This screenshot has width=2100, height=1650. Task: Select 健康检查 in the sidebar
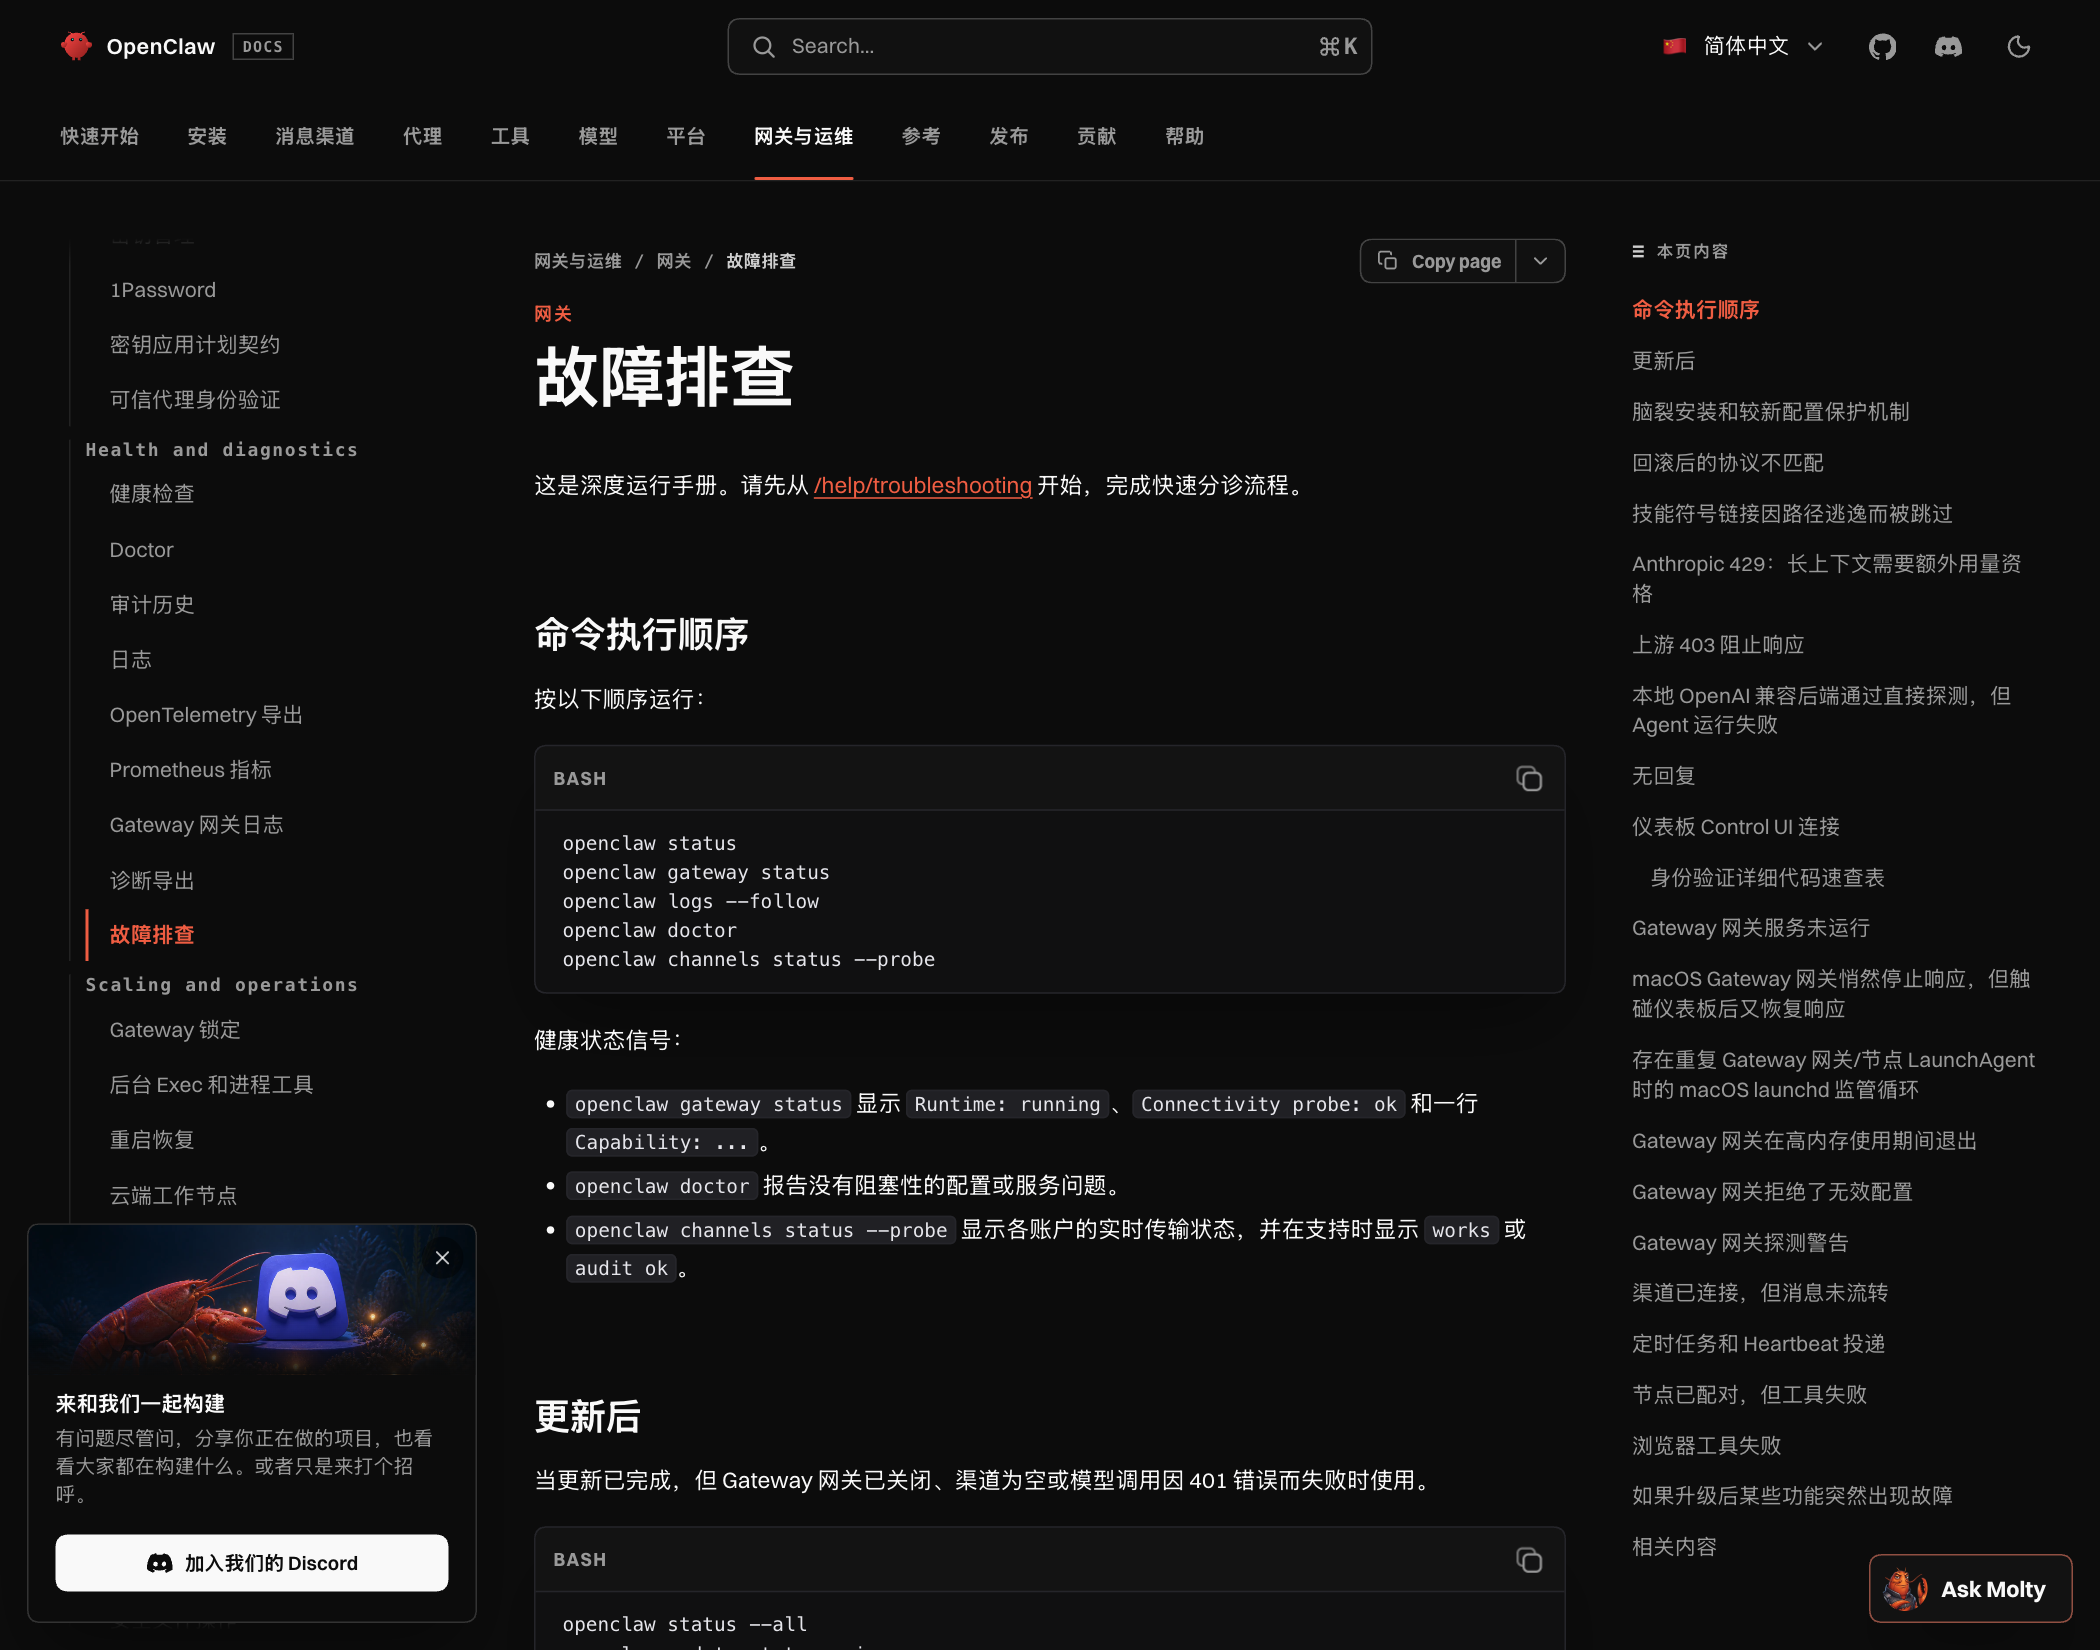(x=152, y=494)
